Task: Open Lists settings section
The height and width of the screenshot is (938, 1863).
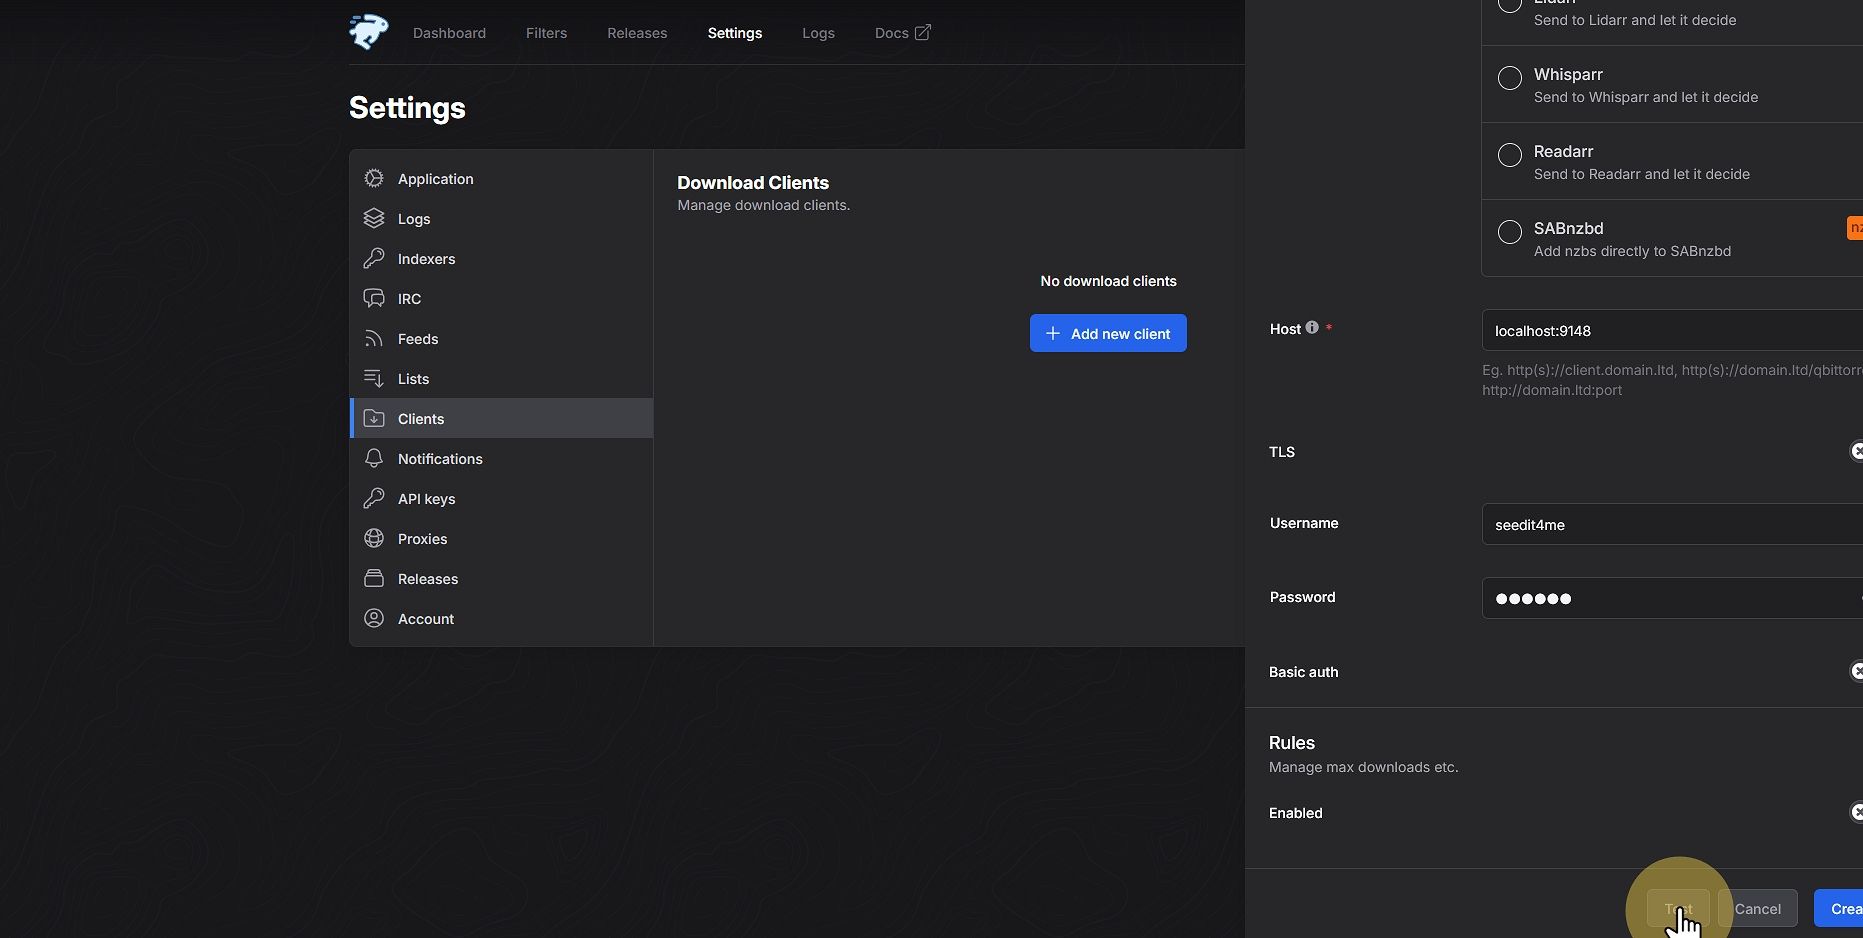Action: click(502, 378)
